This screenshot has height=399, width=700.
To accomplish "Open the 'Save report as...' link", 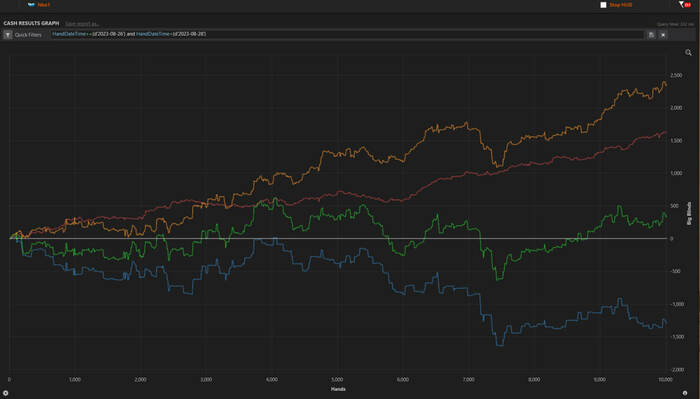I will (x=82, y=24).
